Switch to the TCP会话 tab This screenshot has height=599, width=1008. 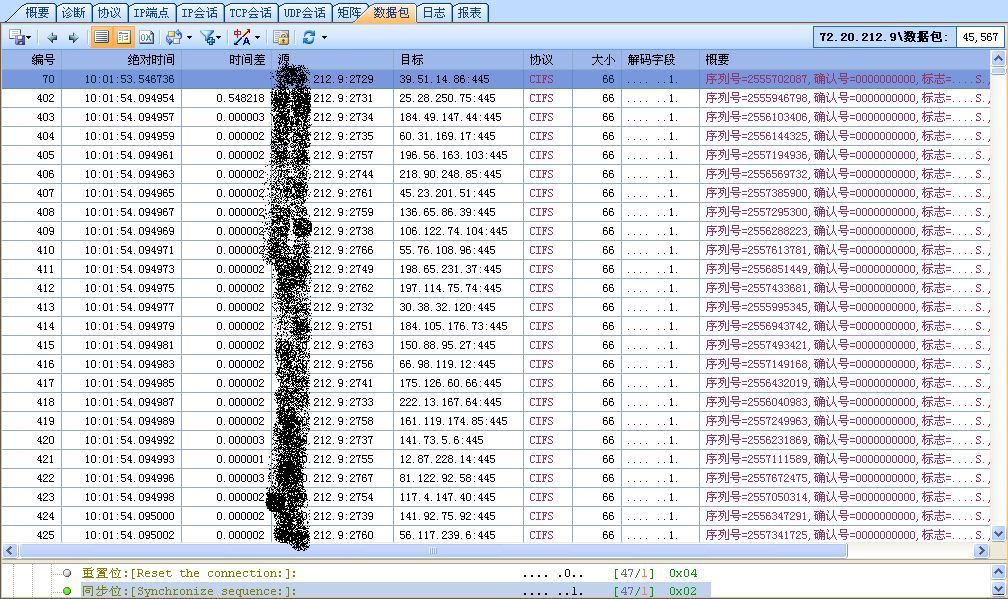[x=250, y=13]
